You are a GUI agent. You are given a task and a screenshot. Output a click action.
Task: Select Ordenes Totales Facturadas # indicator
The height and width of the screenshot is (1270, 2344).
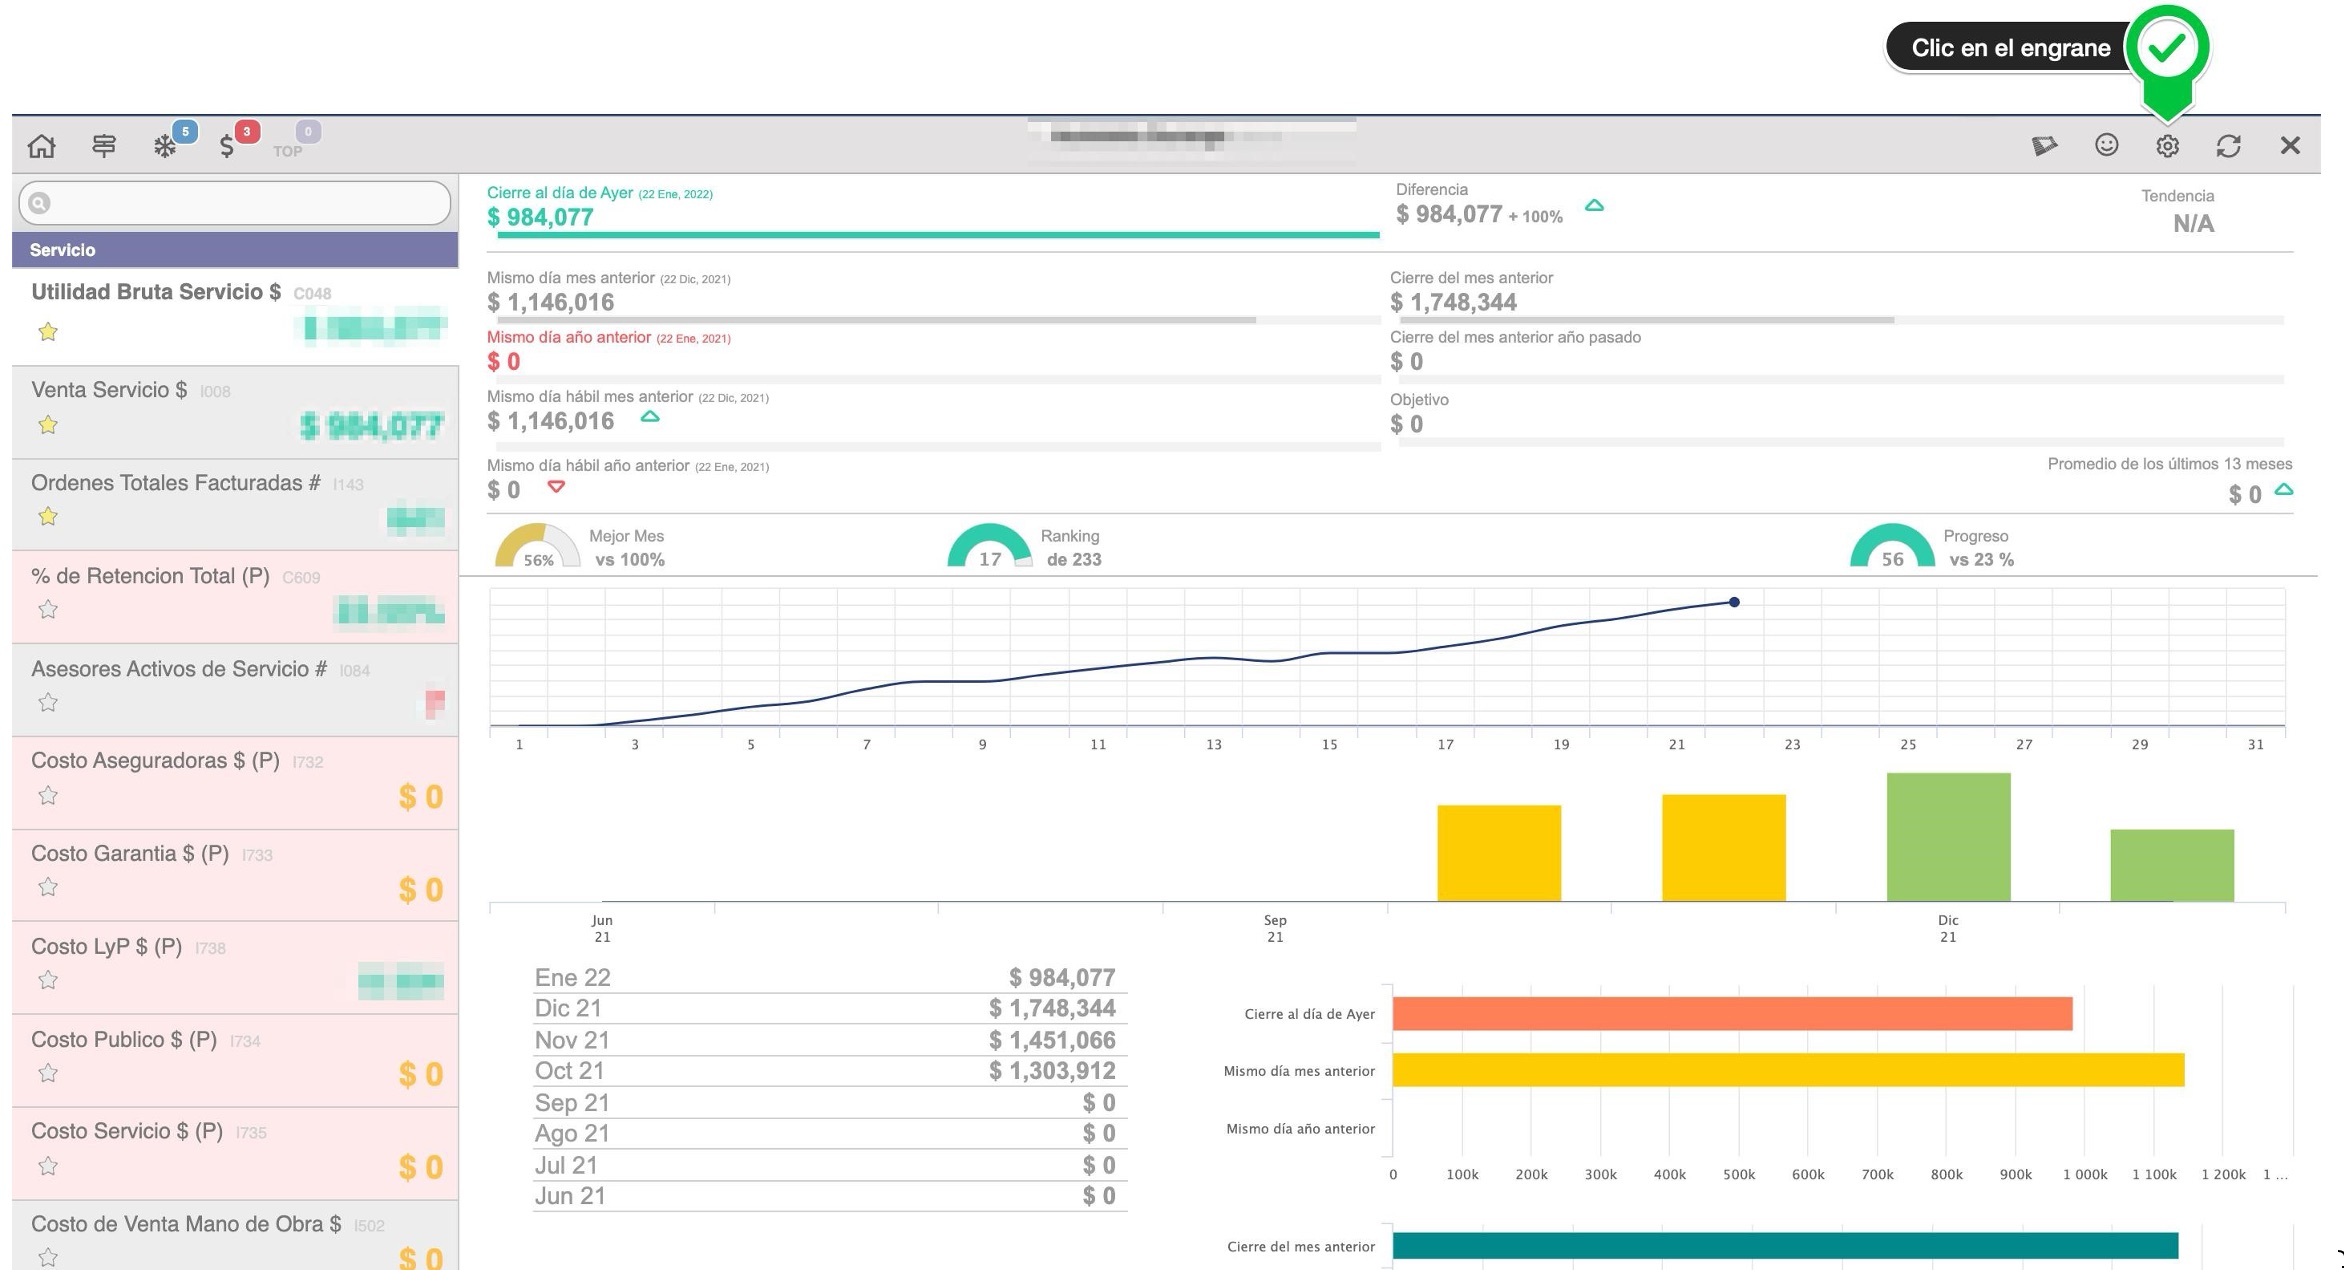tap(235, 505)
